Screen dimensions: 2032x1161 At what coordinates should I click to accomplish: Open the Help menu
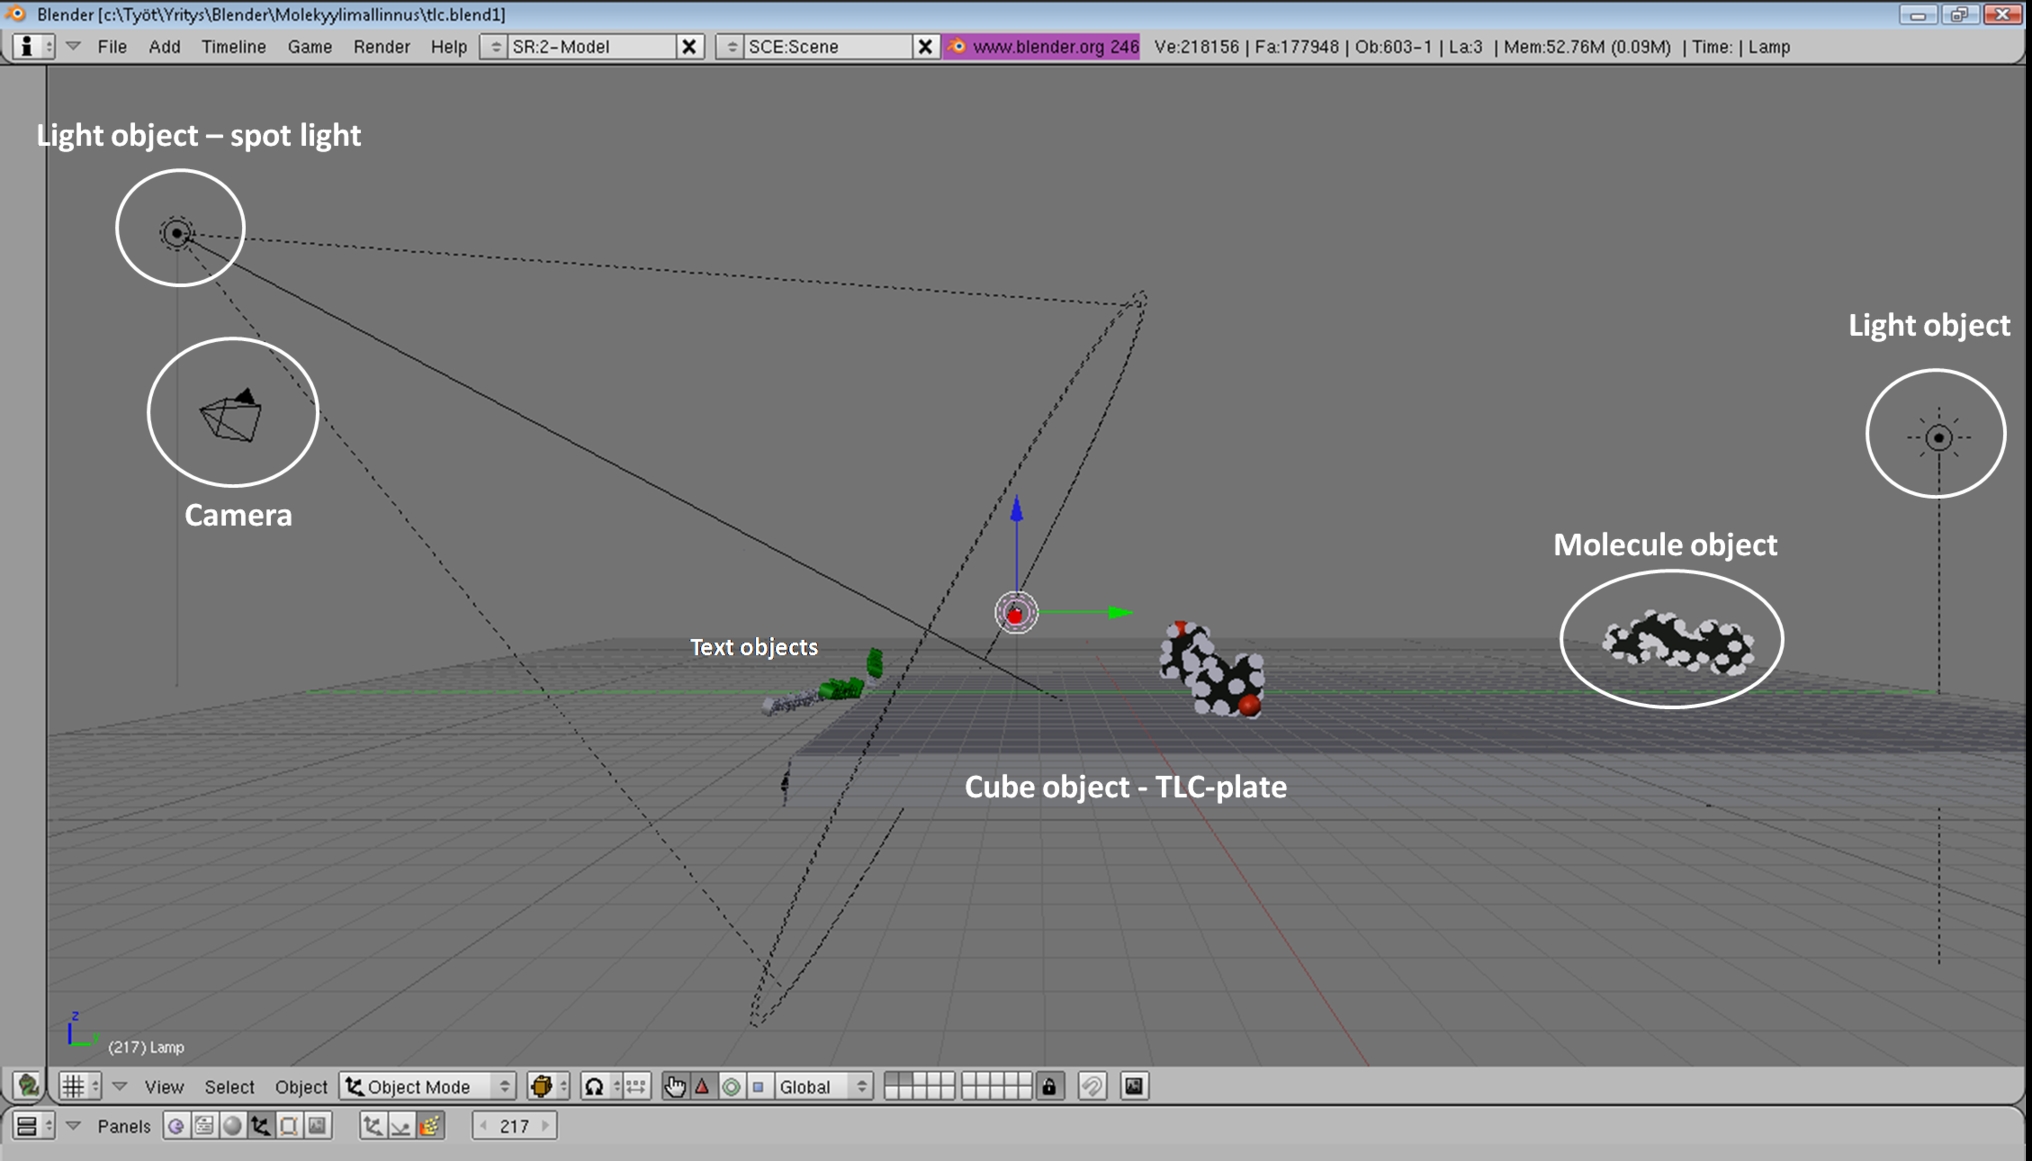(x=449, y=47)
